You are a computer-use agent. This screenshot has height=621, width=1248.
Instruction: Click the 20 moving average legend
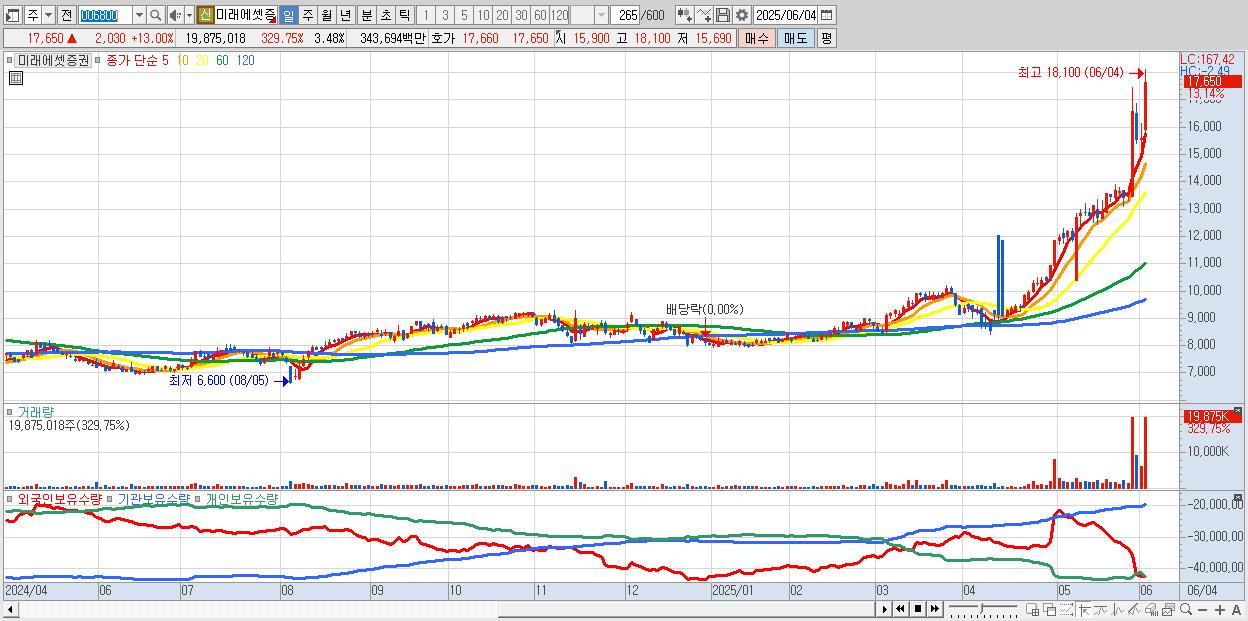[202, 60]
